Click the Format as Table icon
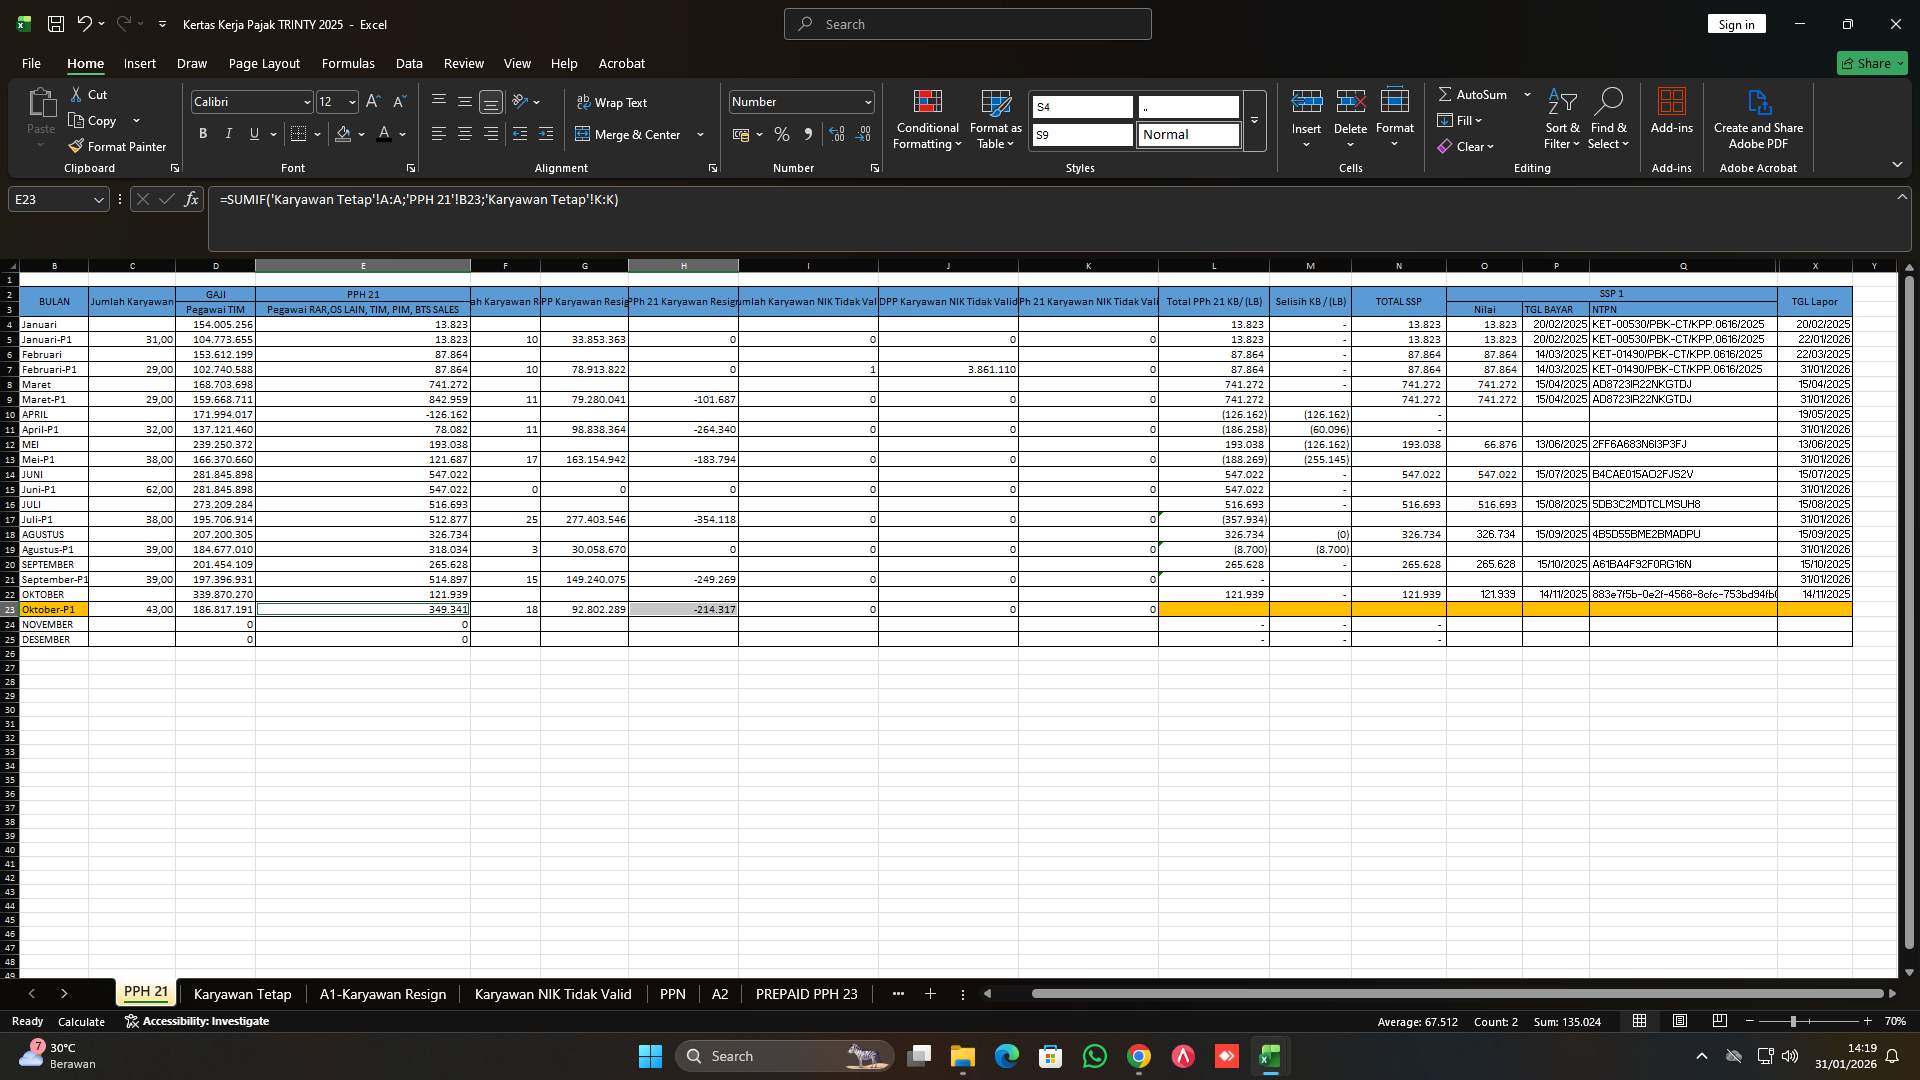Viewport: 1920px width, 1080px height. coord(994,118)
